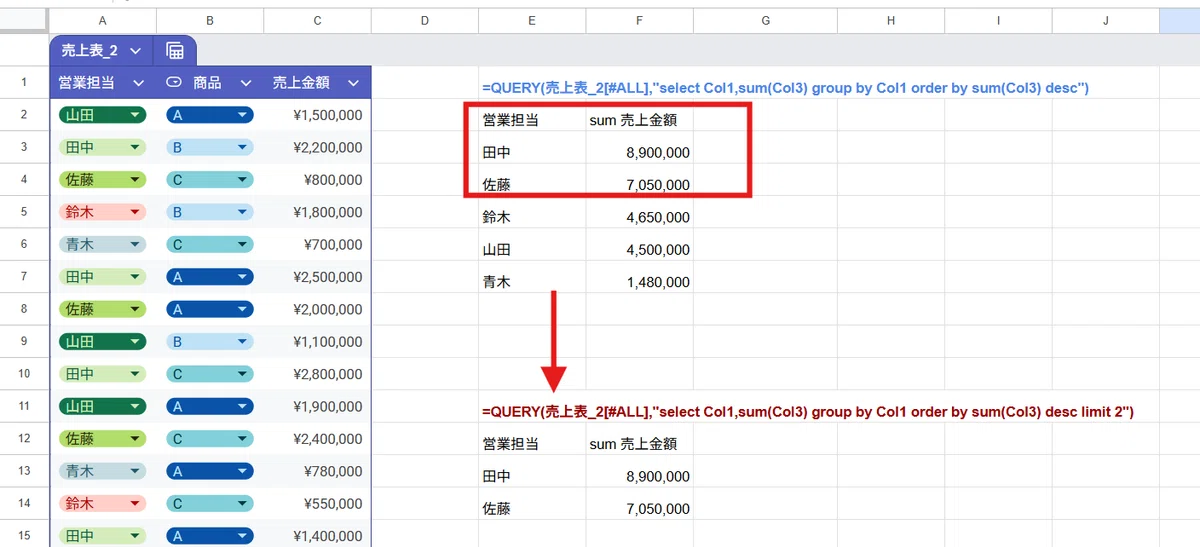The width and height of the screenshot is (1200, 547).
Task: Open the 田中 chip in the ¥2,200,000 row
Action: point(102,147)
